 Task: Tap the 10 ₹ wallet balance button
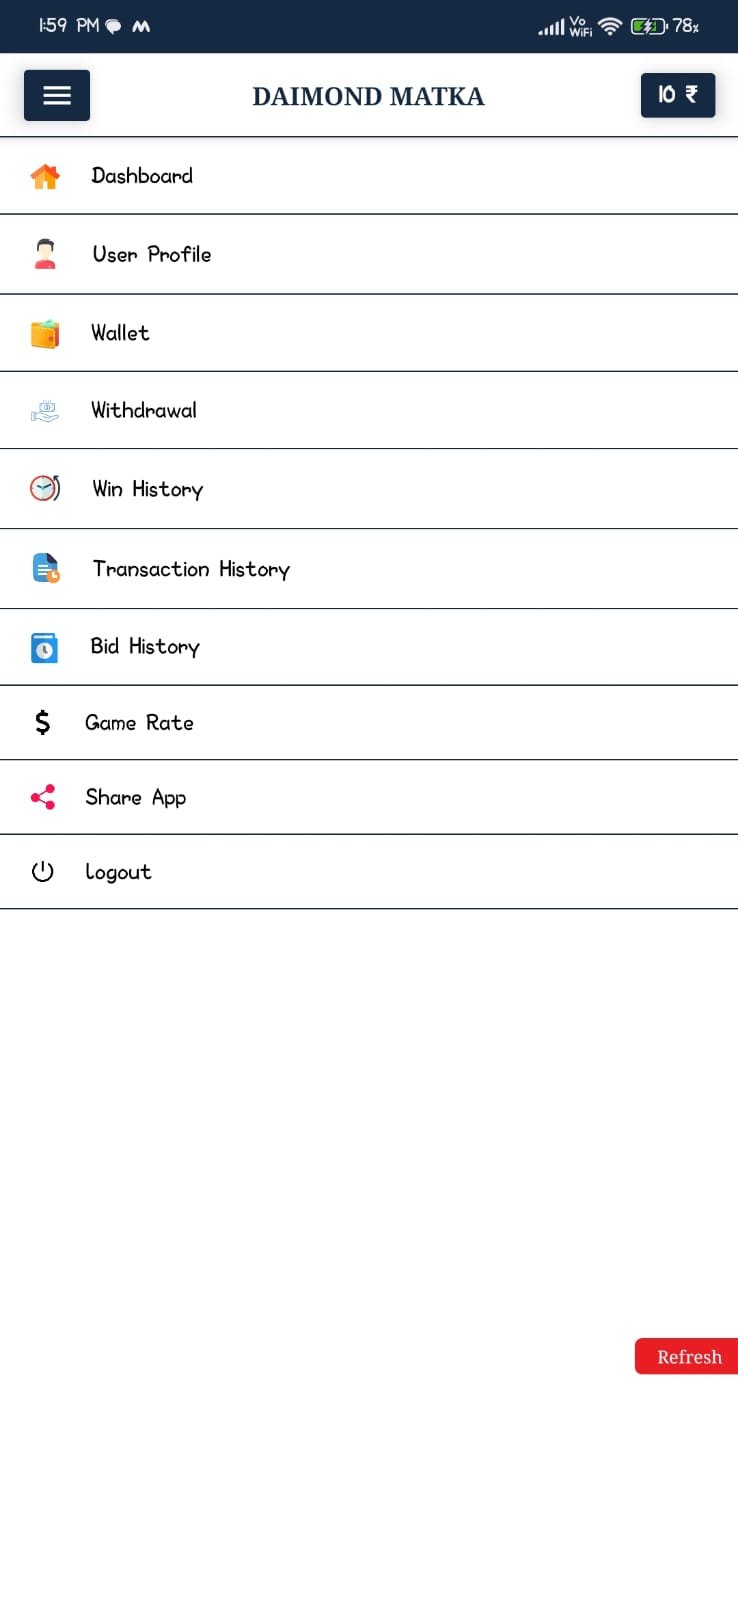click(677, 95)
